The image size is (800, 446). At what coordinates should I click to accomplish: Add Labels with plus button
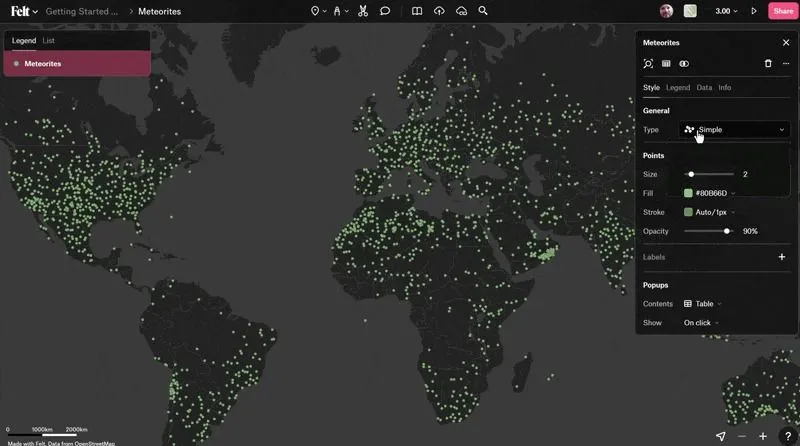coord(782,257)
